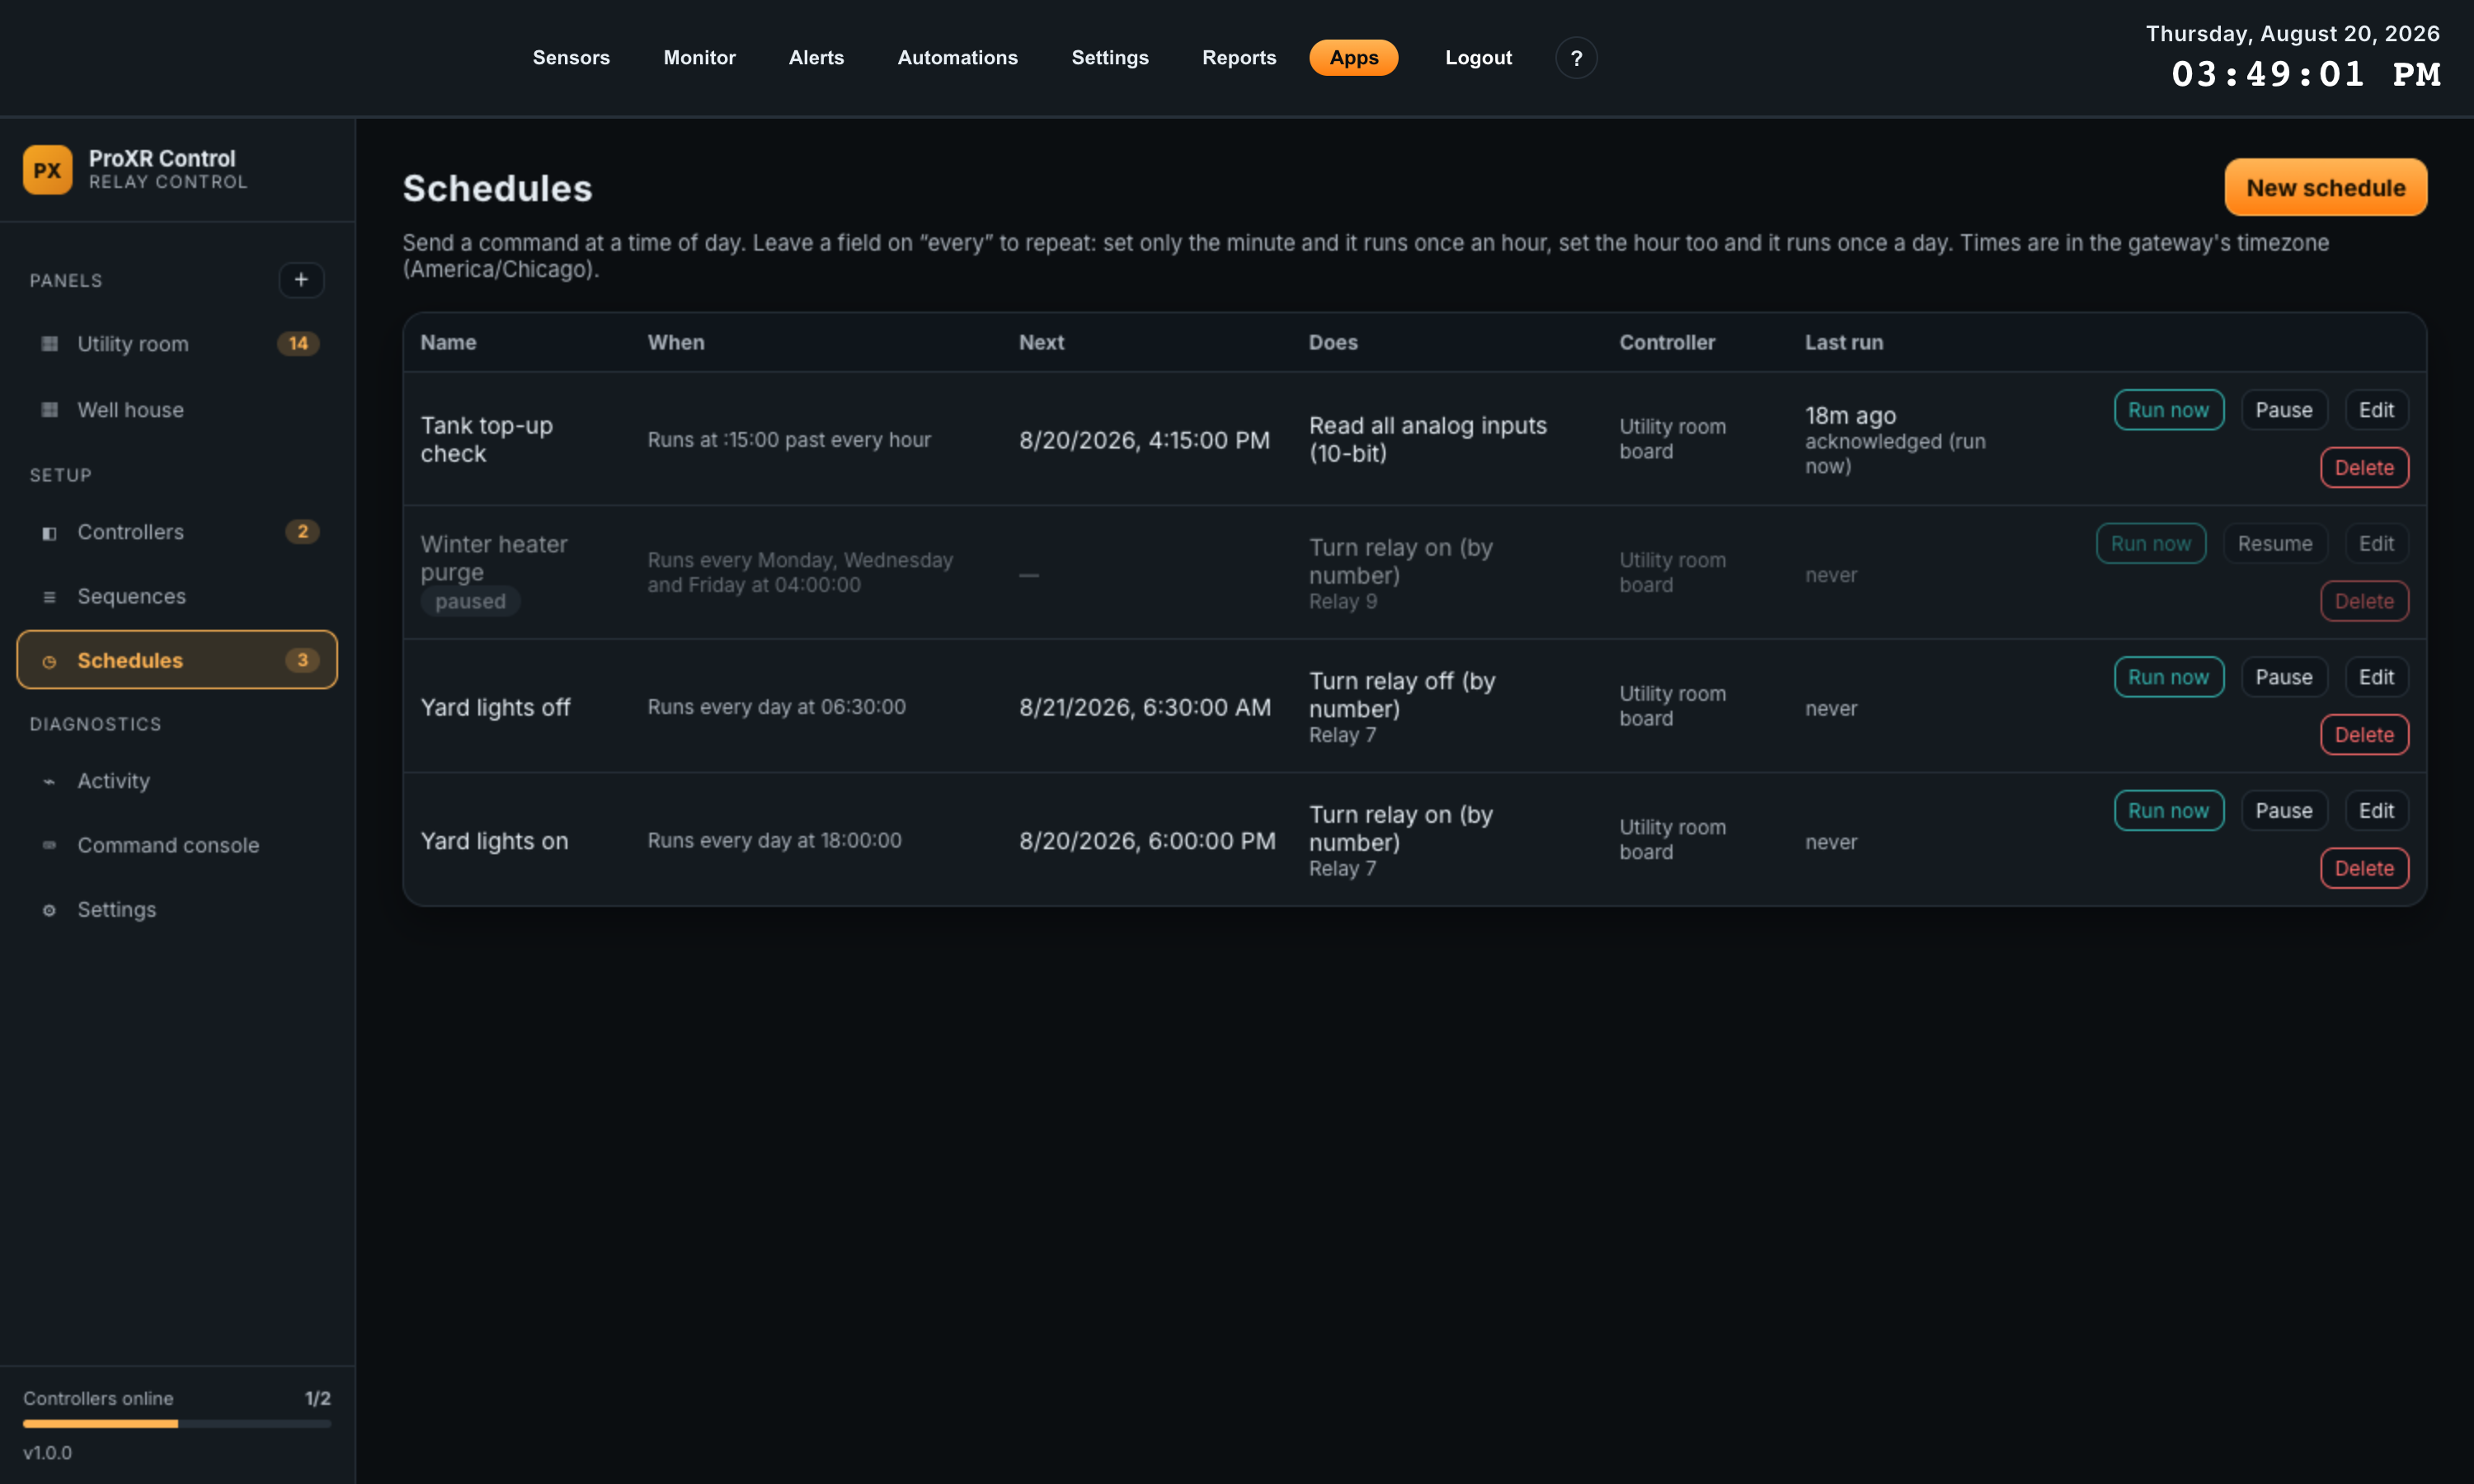This screenshot has height=1484, width=2474.
Task: Pause the Yard lights on schedule
Action: 2284,811
